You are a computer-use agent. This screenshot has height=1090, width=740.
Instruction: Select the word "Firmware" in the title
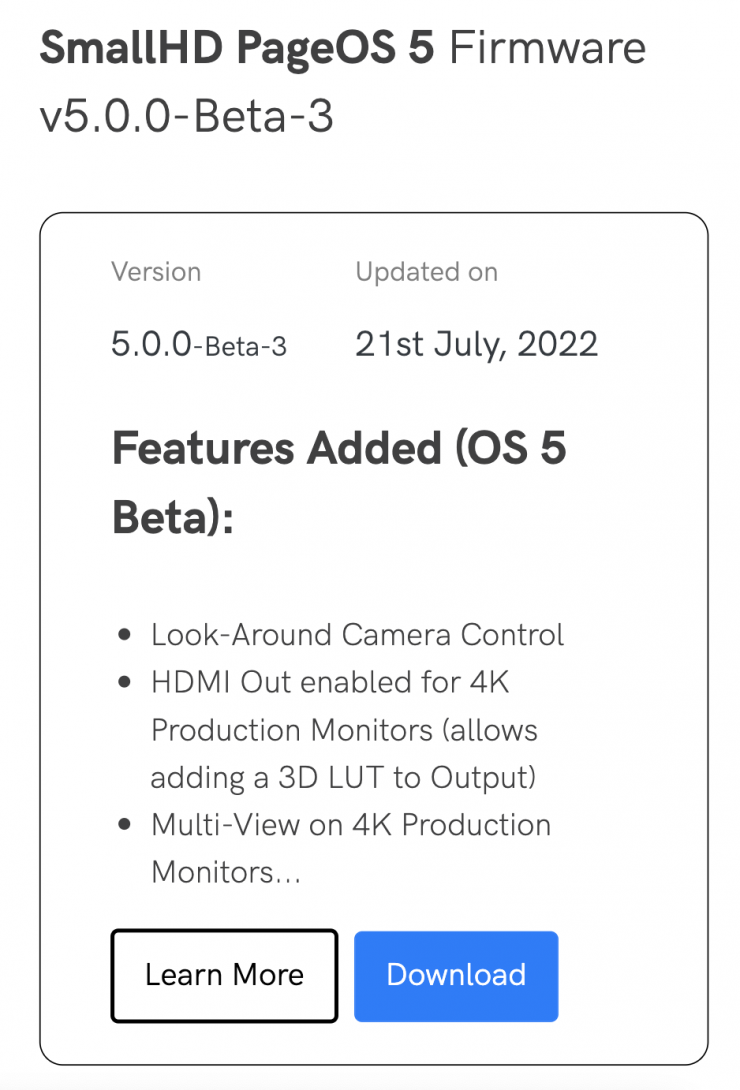click(547, 49)
